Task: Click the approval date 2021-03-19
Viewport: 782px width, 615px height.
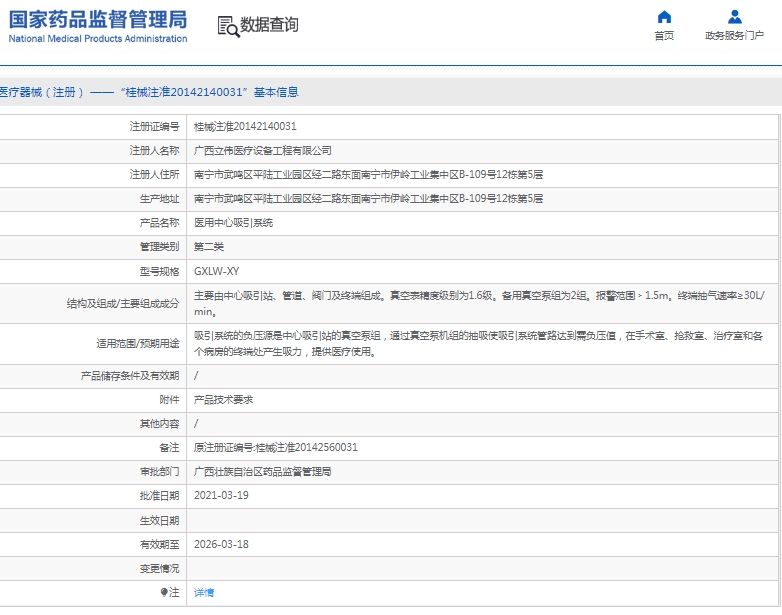Action: [221, 496]
